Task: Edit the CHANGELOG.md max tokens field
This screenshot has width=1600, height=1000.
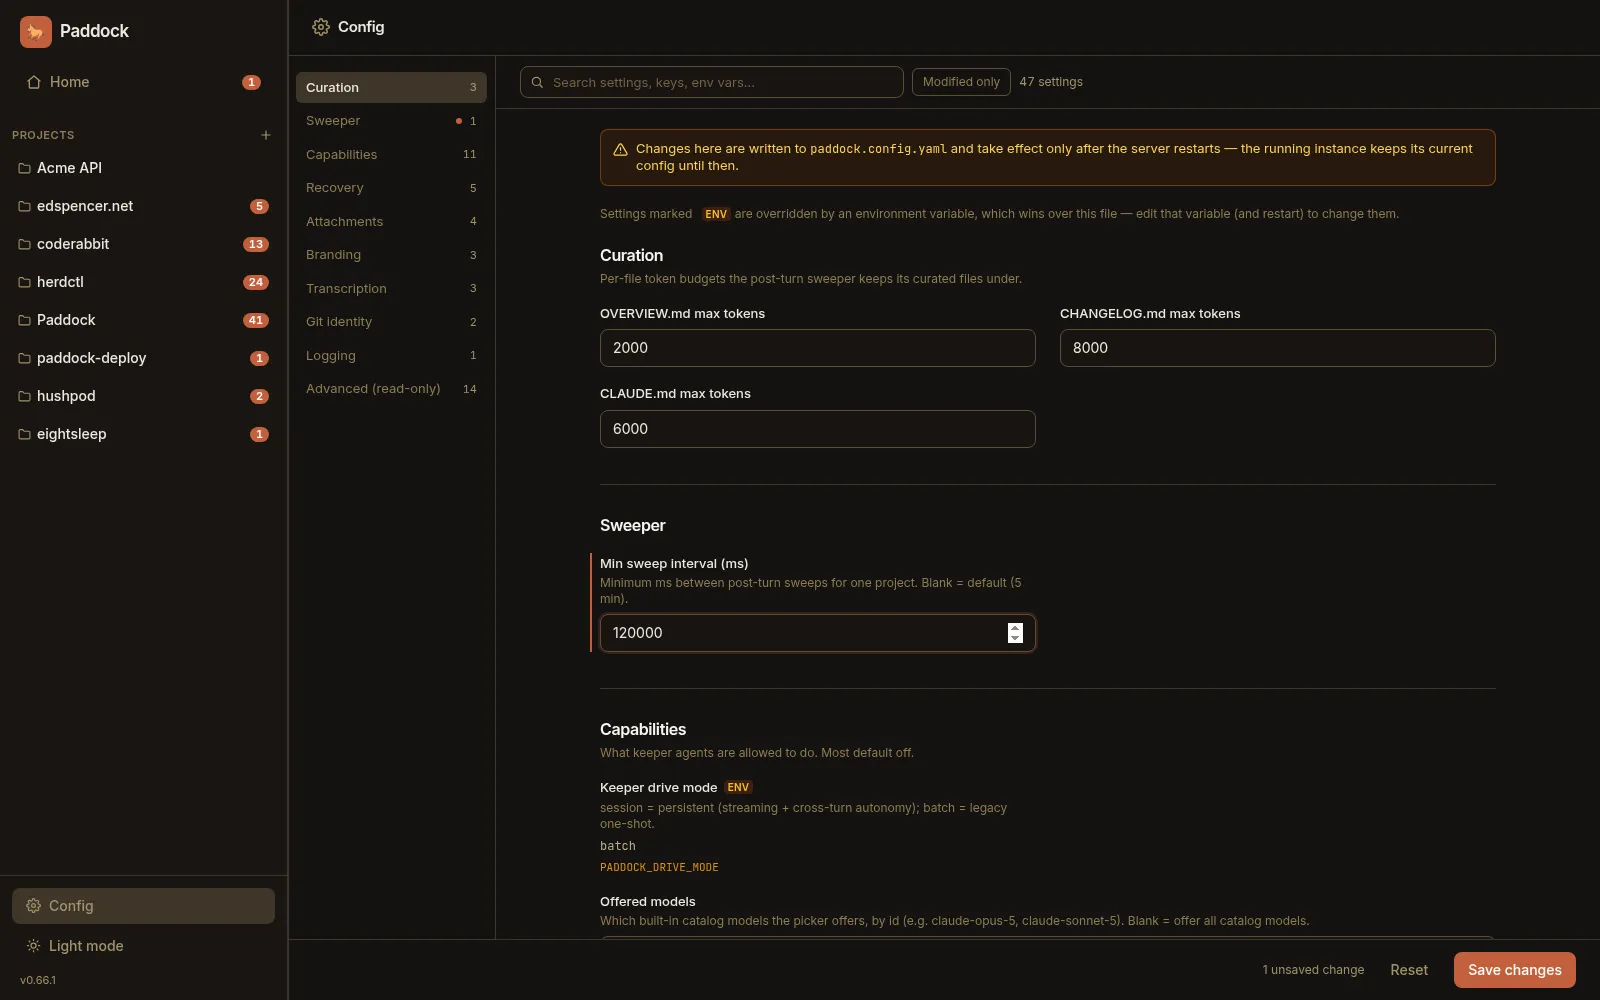Action: click(1277, 348)
